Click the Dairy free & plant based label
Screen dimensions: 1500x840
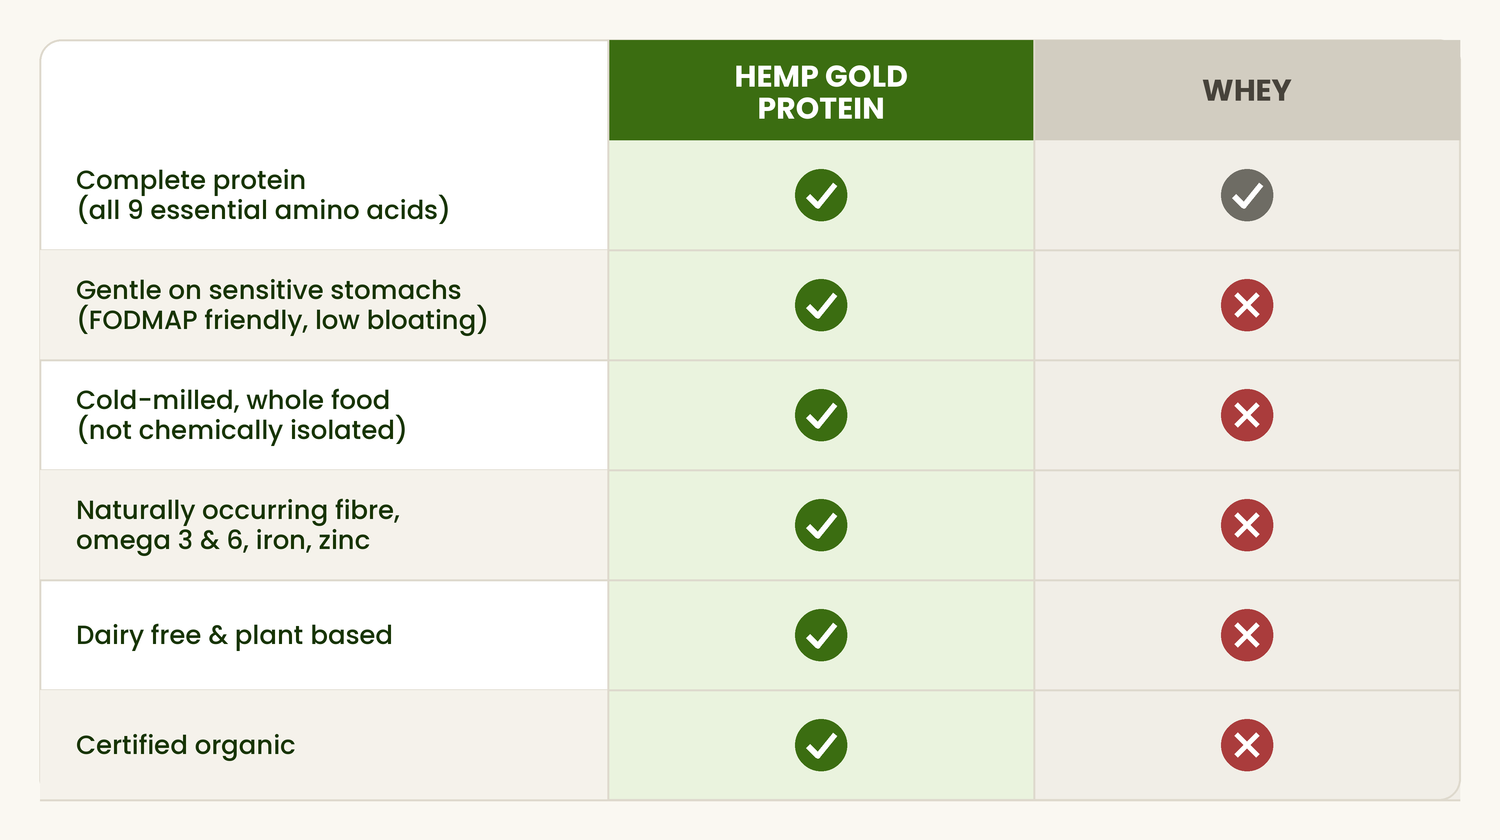[x=234, y=635]
